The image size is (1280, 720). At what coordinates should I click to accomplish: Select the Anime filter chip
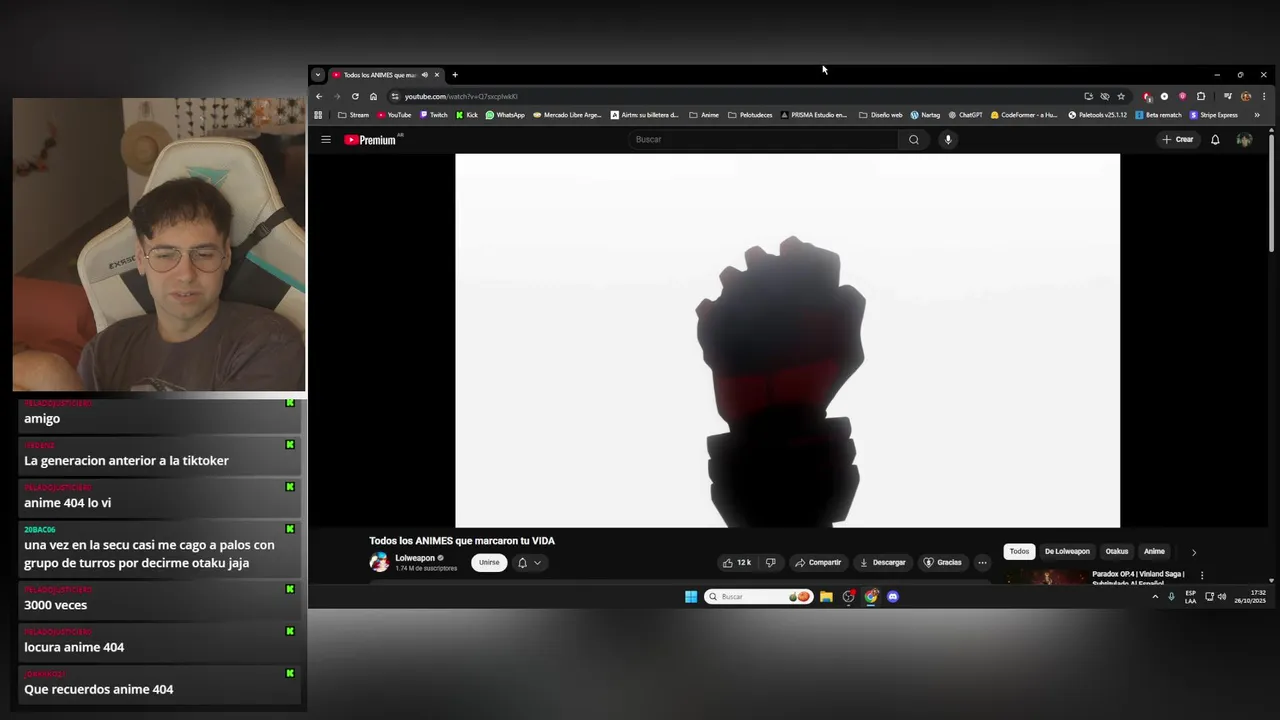[x=1154, y=552]
